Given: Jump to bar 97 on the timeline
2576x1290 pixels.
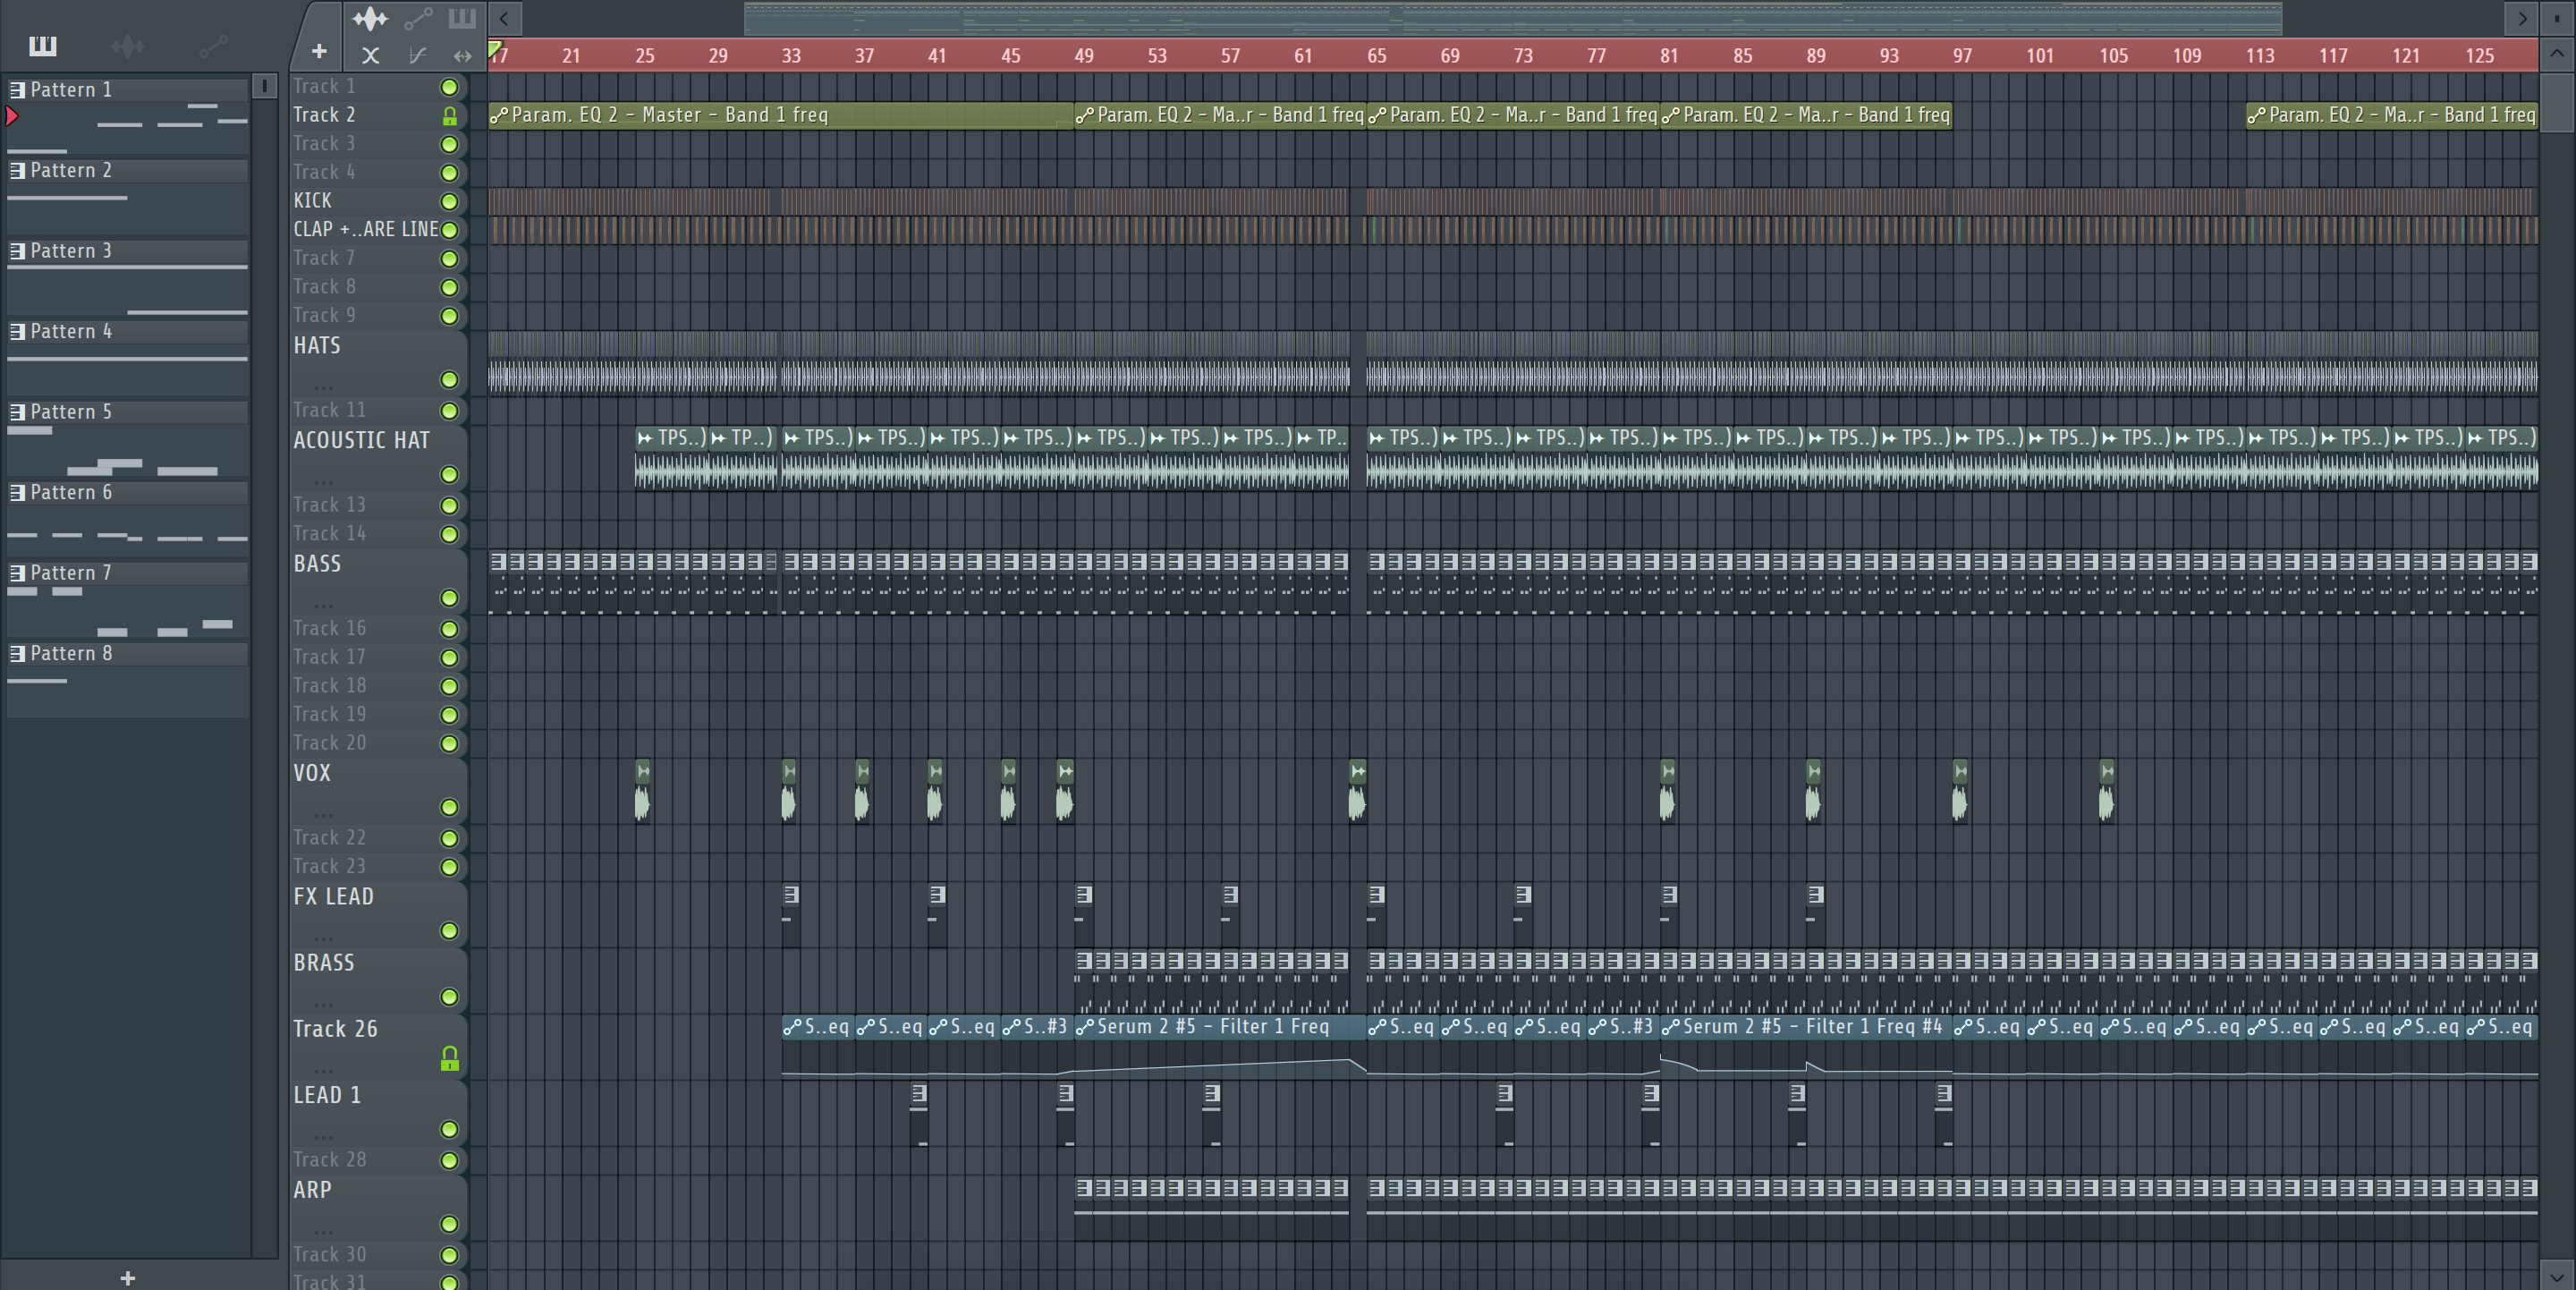Looking at the screenshot, I should [1963, 56].
